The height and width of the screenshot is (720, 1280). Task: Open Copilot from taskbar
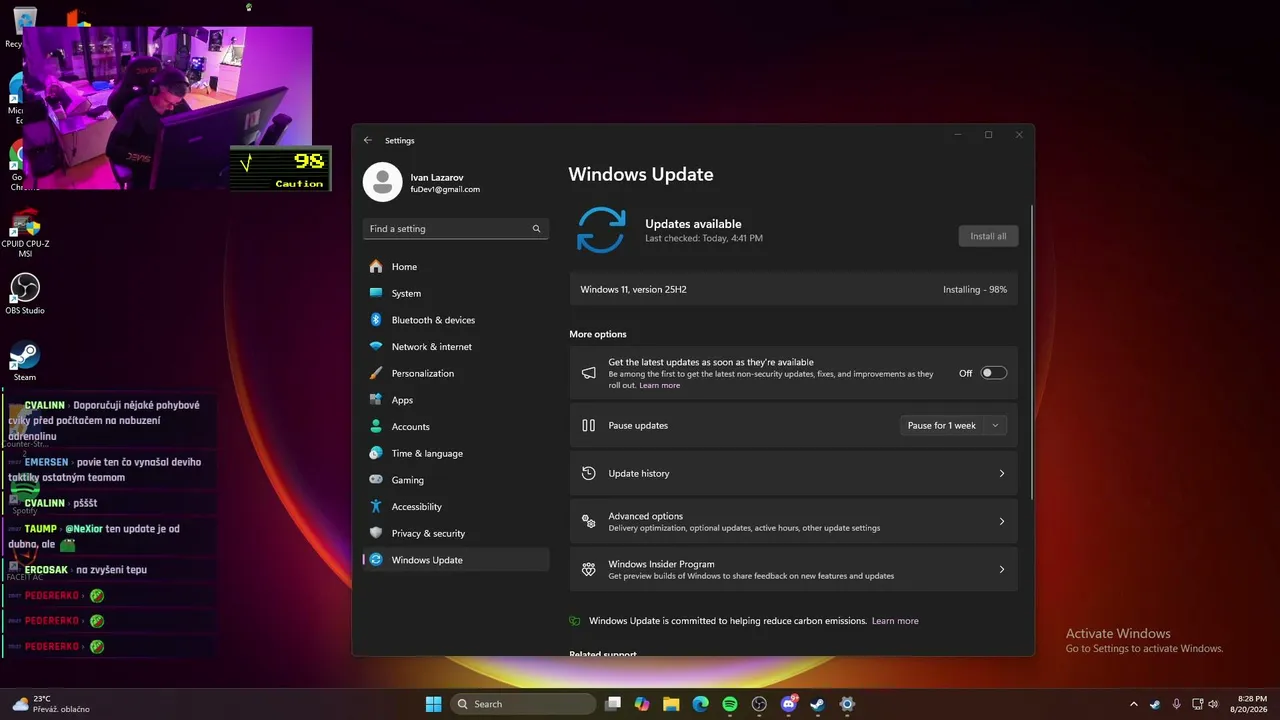642,704
